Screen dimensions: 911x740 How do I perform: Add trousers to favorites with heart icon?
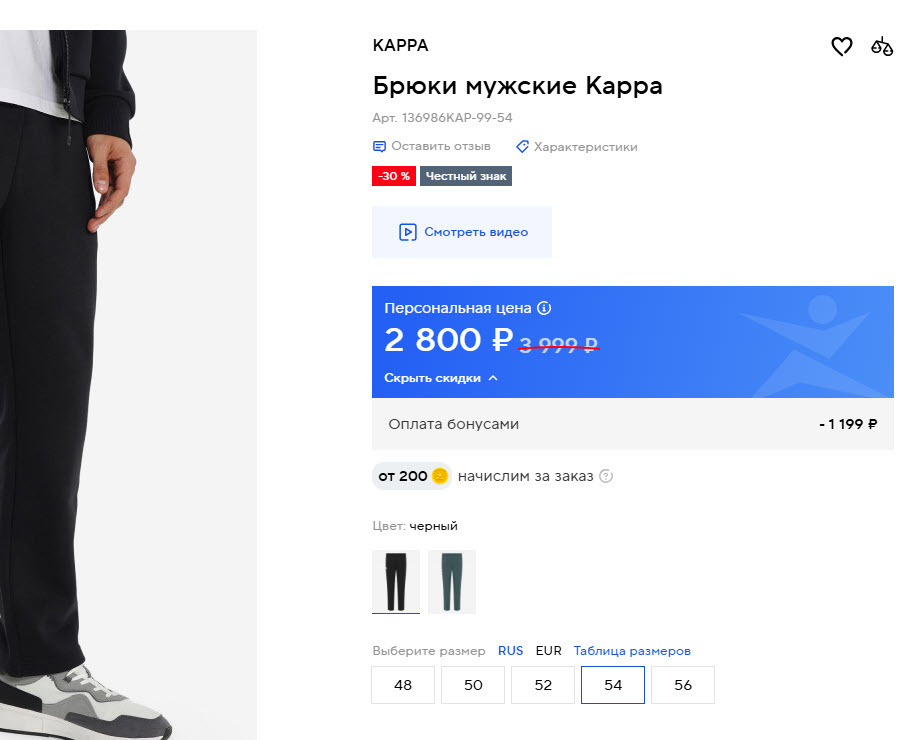pyautogui.click(x=842, y=46)
